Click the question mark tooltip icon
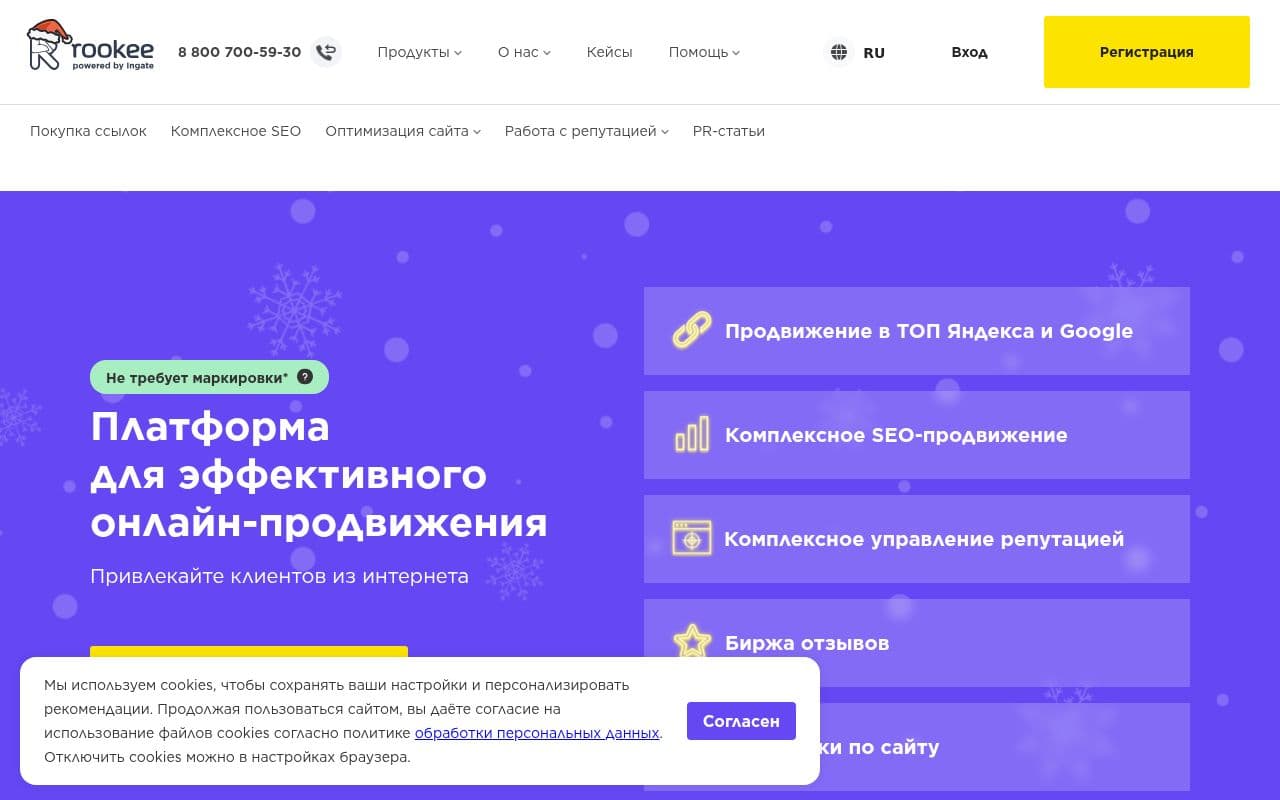 pyautogui.click(x=305, y=377)
